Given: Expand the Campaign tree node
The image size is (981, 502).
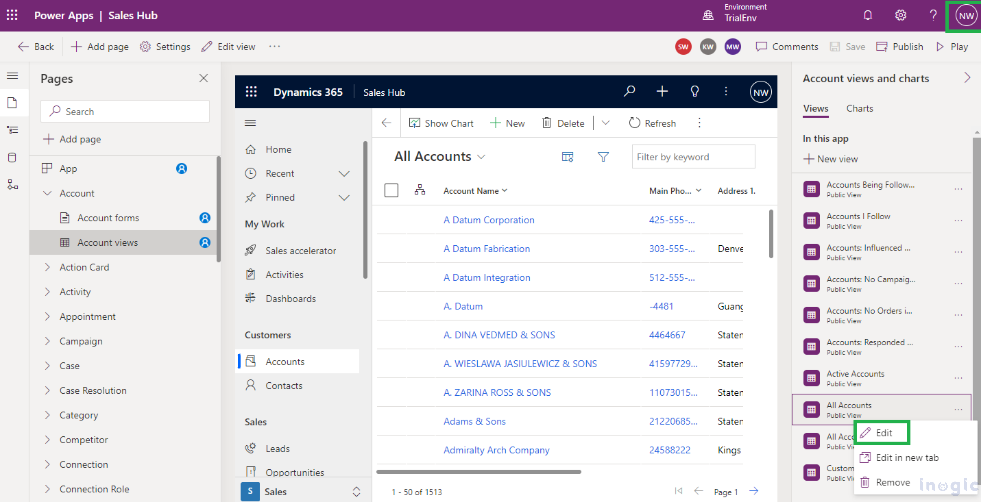Looking at the screenshot, I should tap(47, 341).
